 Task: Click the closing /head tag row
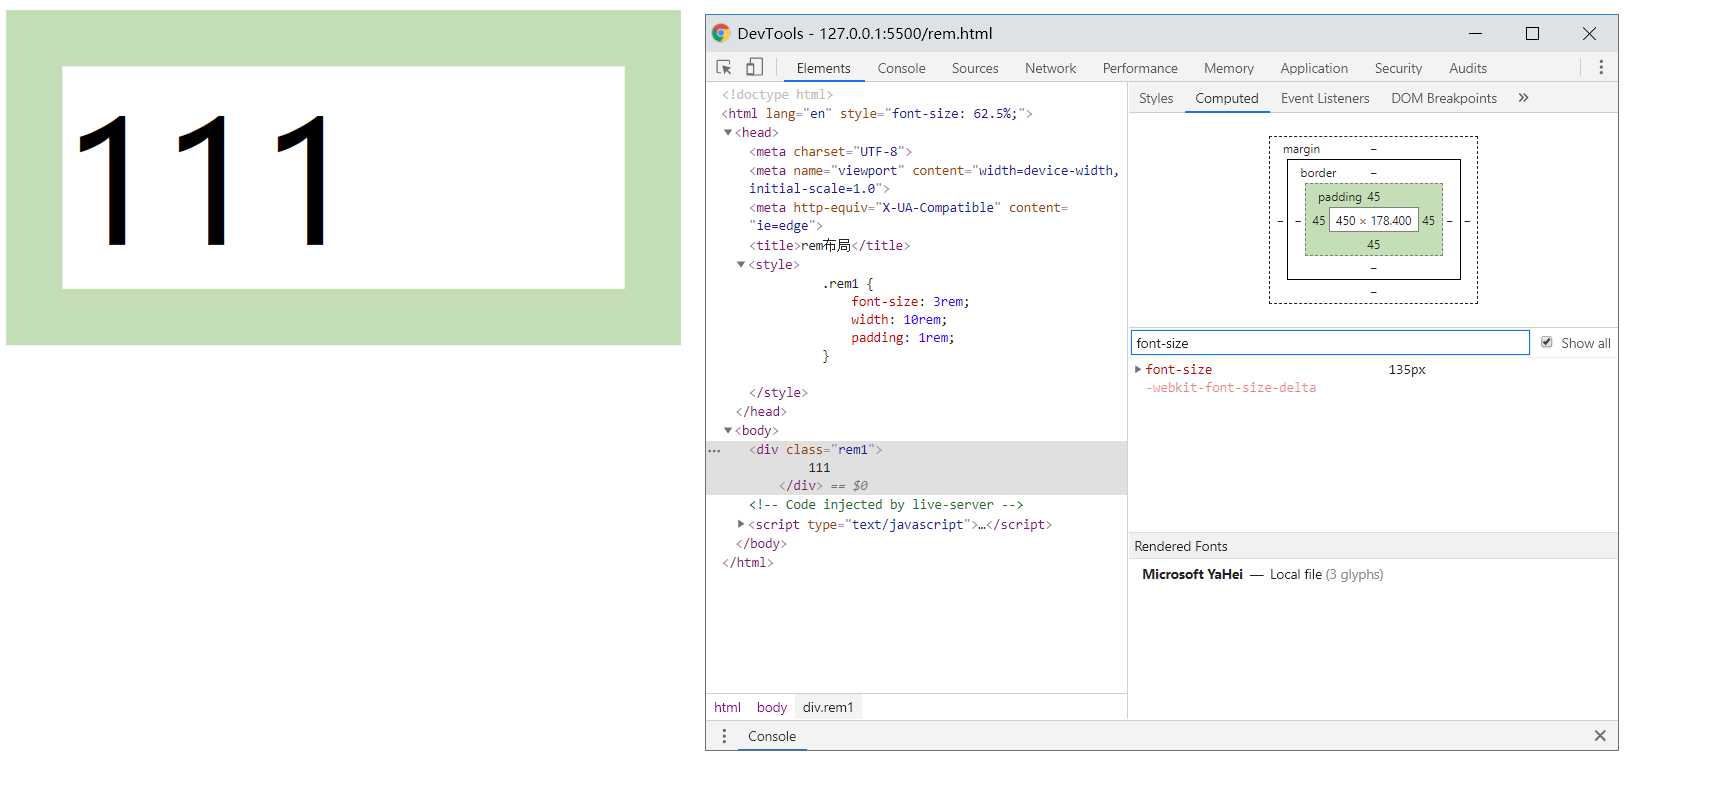(x=761, y=412)
